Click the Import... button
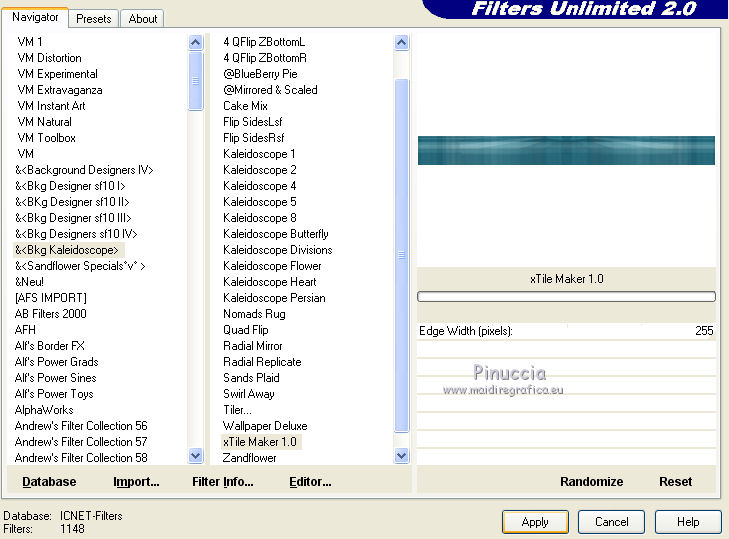Screen dimensions: 729x539 click(136, 481)
